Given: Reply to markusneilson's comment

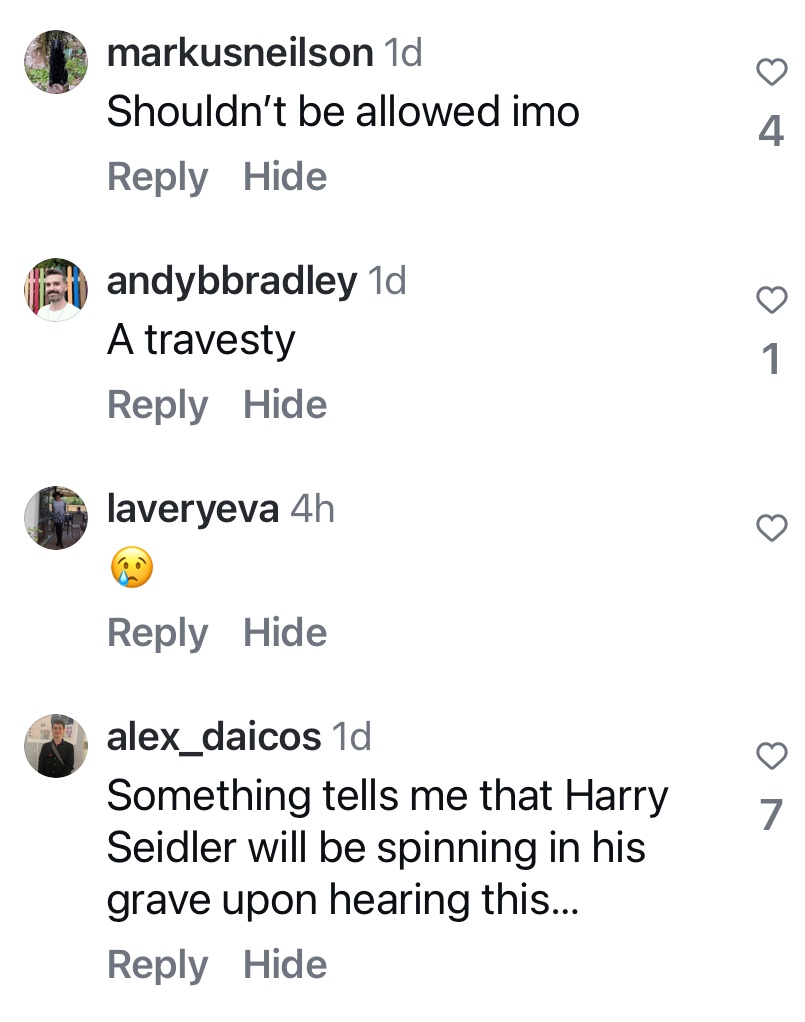Looking at the screenshot, I should click(x=157, y=177).
